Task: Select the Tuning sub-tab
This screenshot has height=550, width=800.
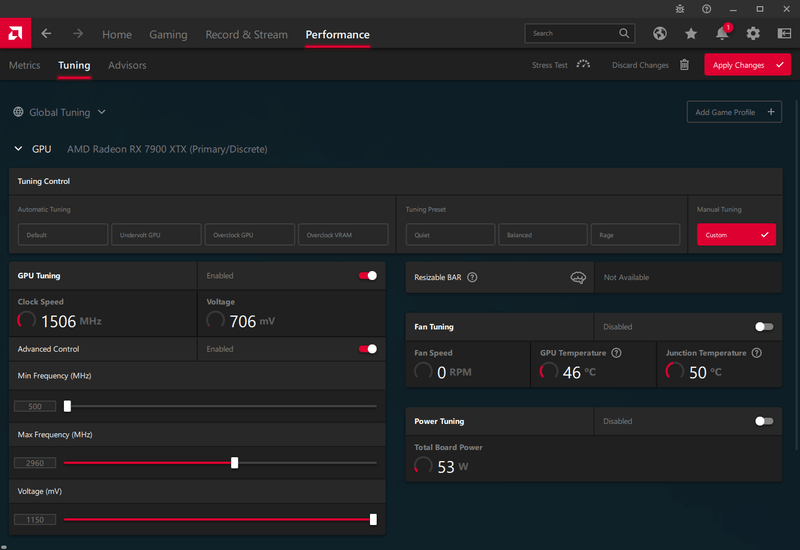Action: pyautogui.click(x=74, y=65)
